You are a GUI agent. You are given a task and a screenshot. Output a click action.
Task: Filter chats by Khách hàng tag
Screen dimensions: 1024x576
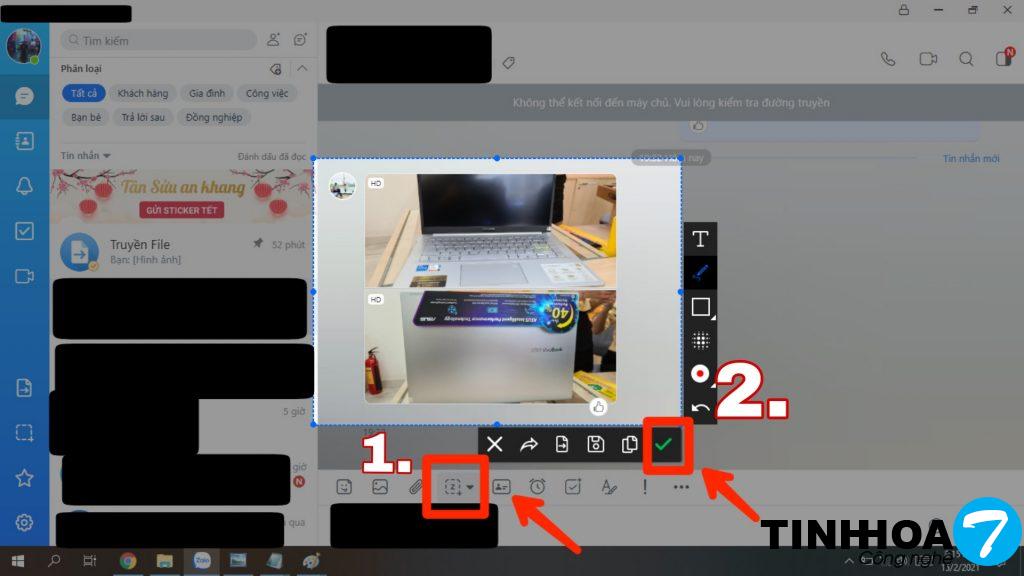click(x=143, y=93)
